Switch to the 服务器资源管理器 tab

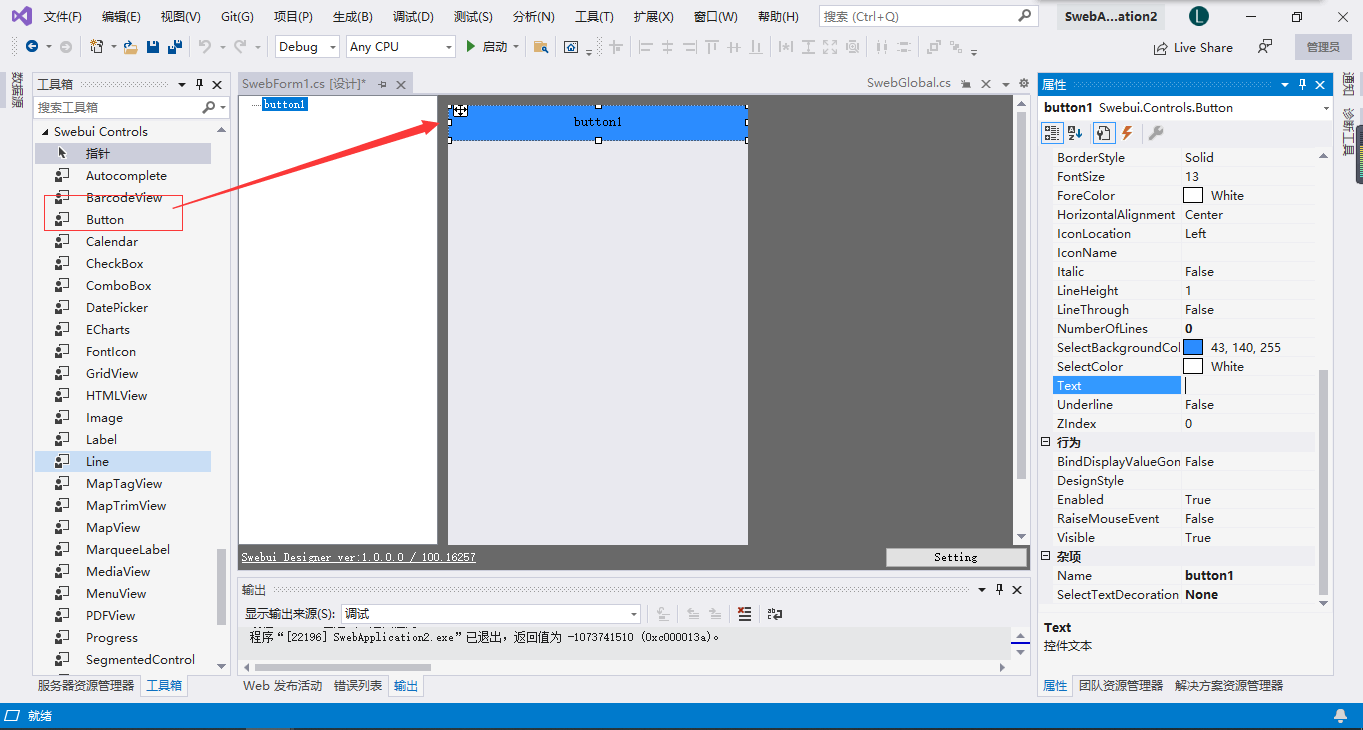86,686
